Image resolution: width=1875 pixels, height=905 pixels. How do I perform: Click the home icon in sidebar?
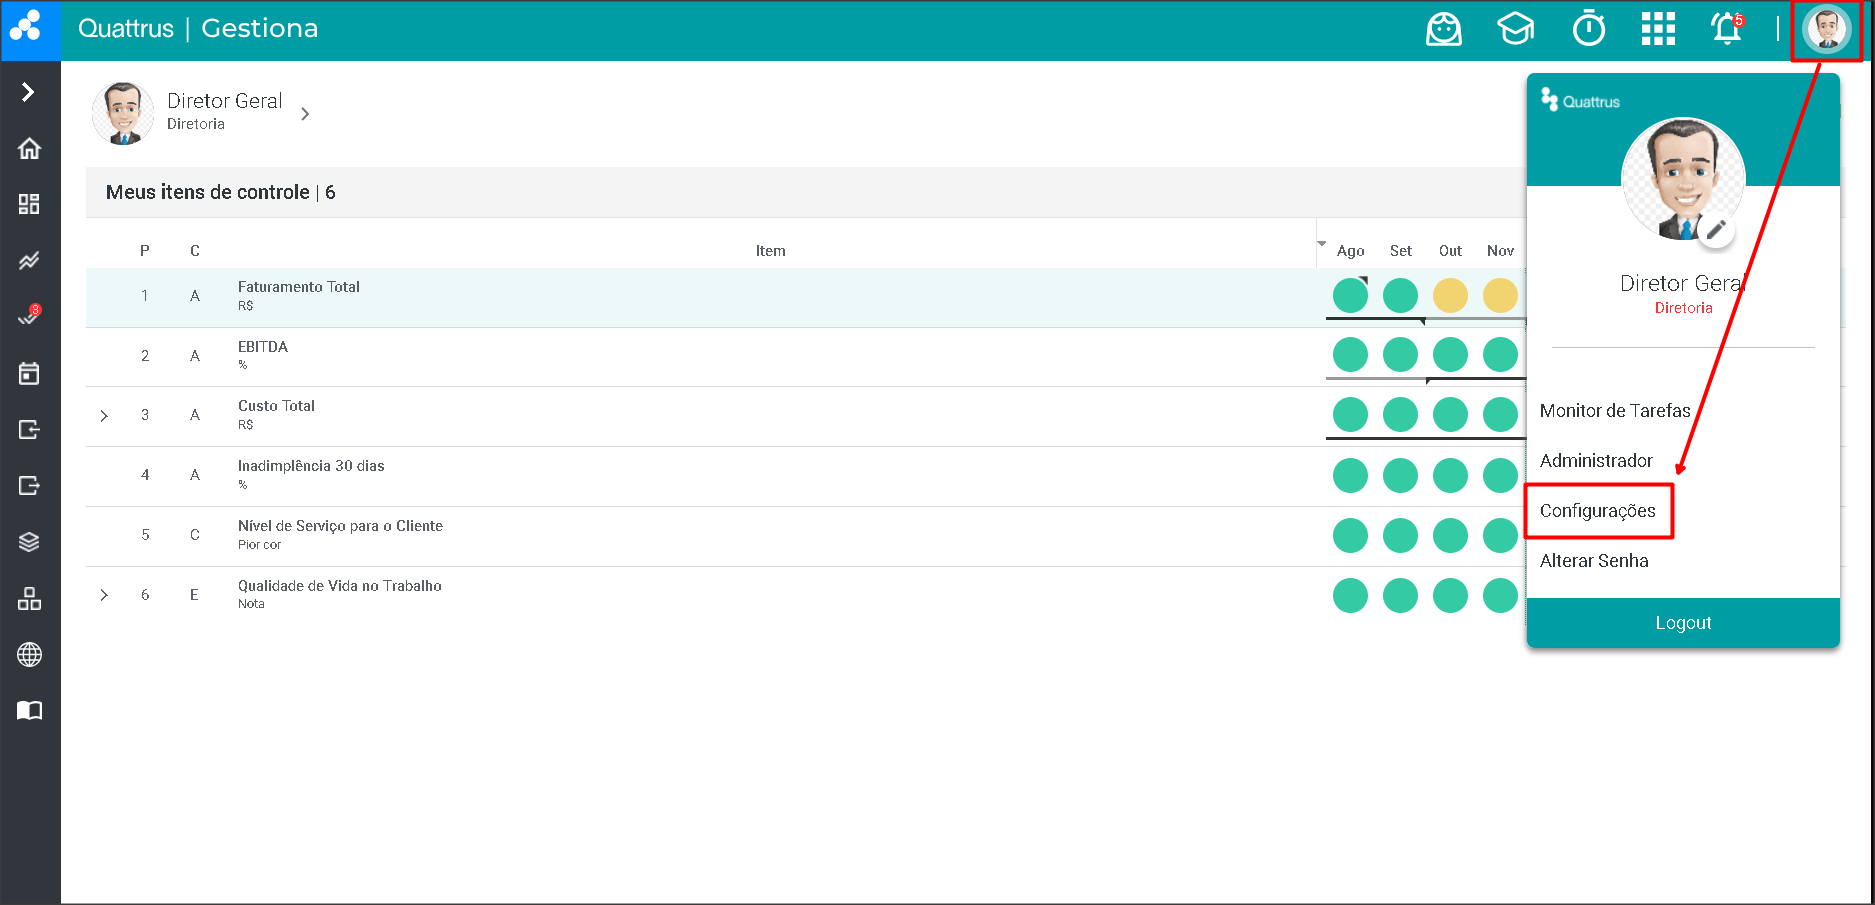click(29, 149)
